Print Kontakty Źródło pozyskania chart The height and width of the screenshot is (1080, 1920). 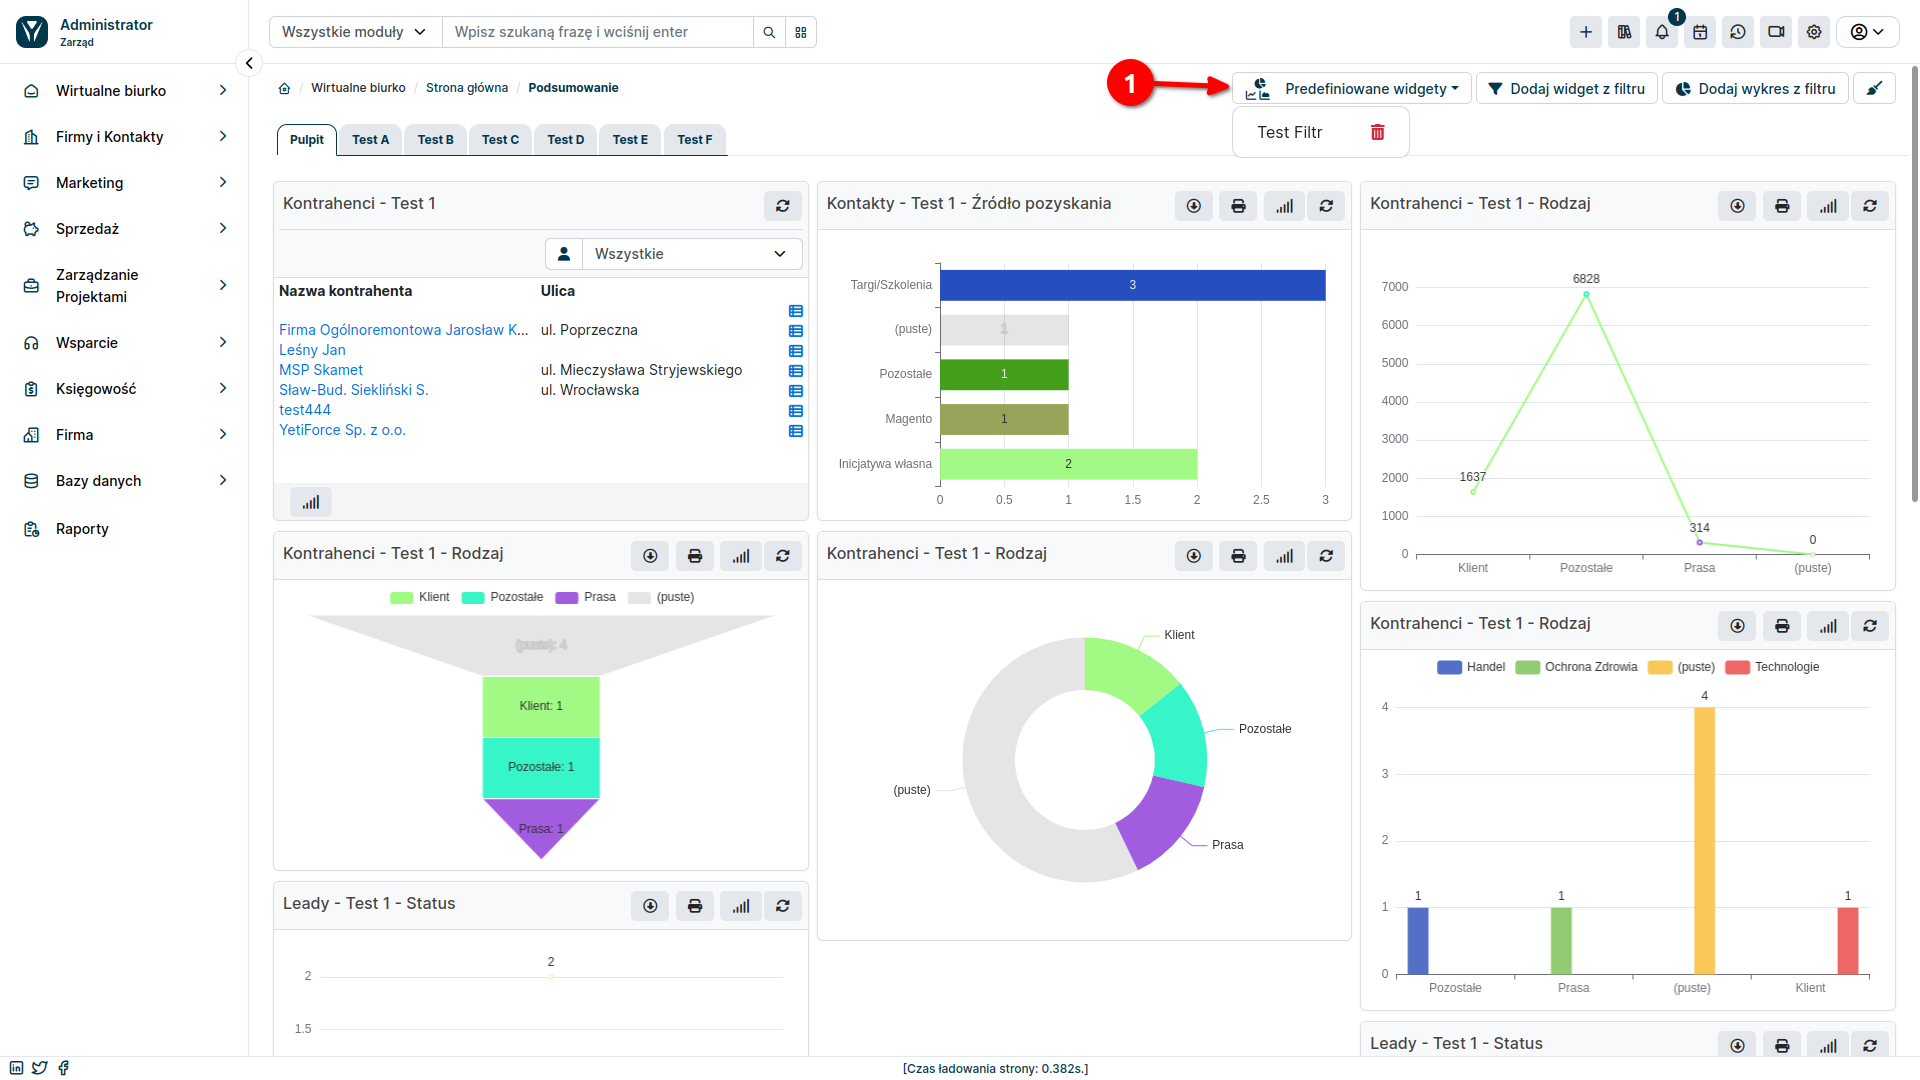(x=1238, y=206)
